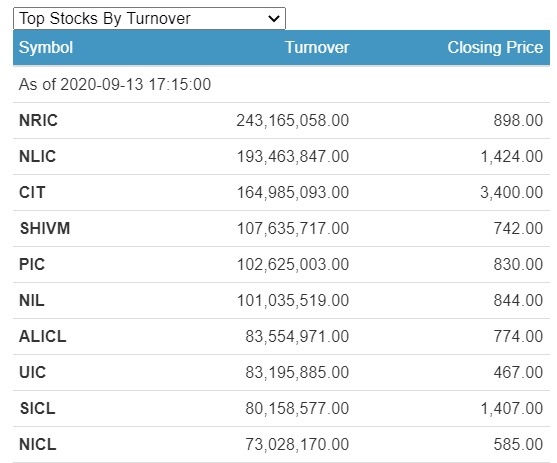The height and width of the screenshot is (463, 557).
Task: Select SICL closing price 1,407.00
Action: pos(512,409)
